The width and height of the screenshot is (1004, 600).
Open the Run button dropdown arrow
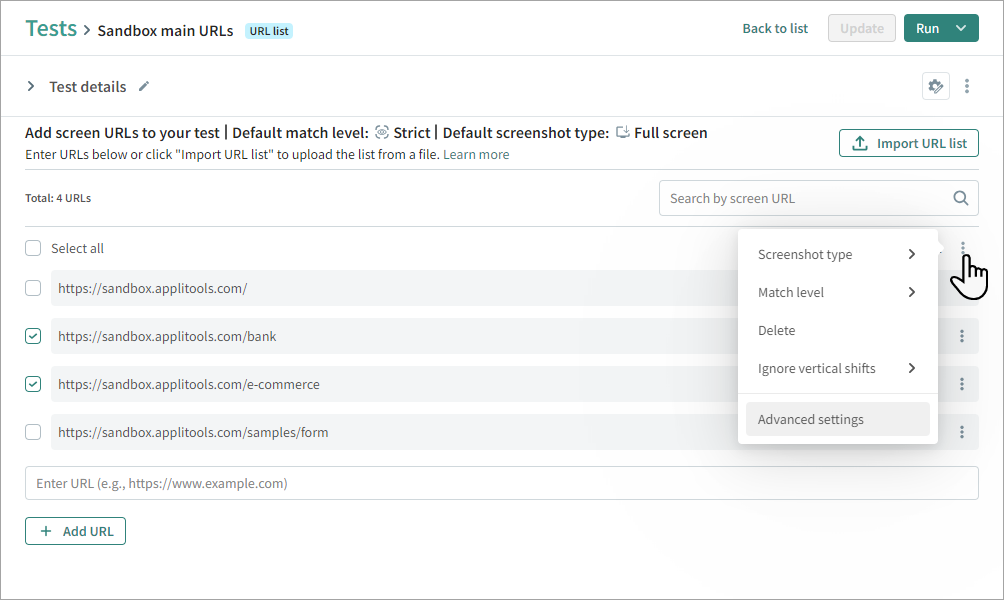pos(961,28)
